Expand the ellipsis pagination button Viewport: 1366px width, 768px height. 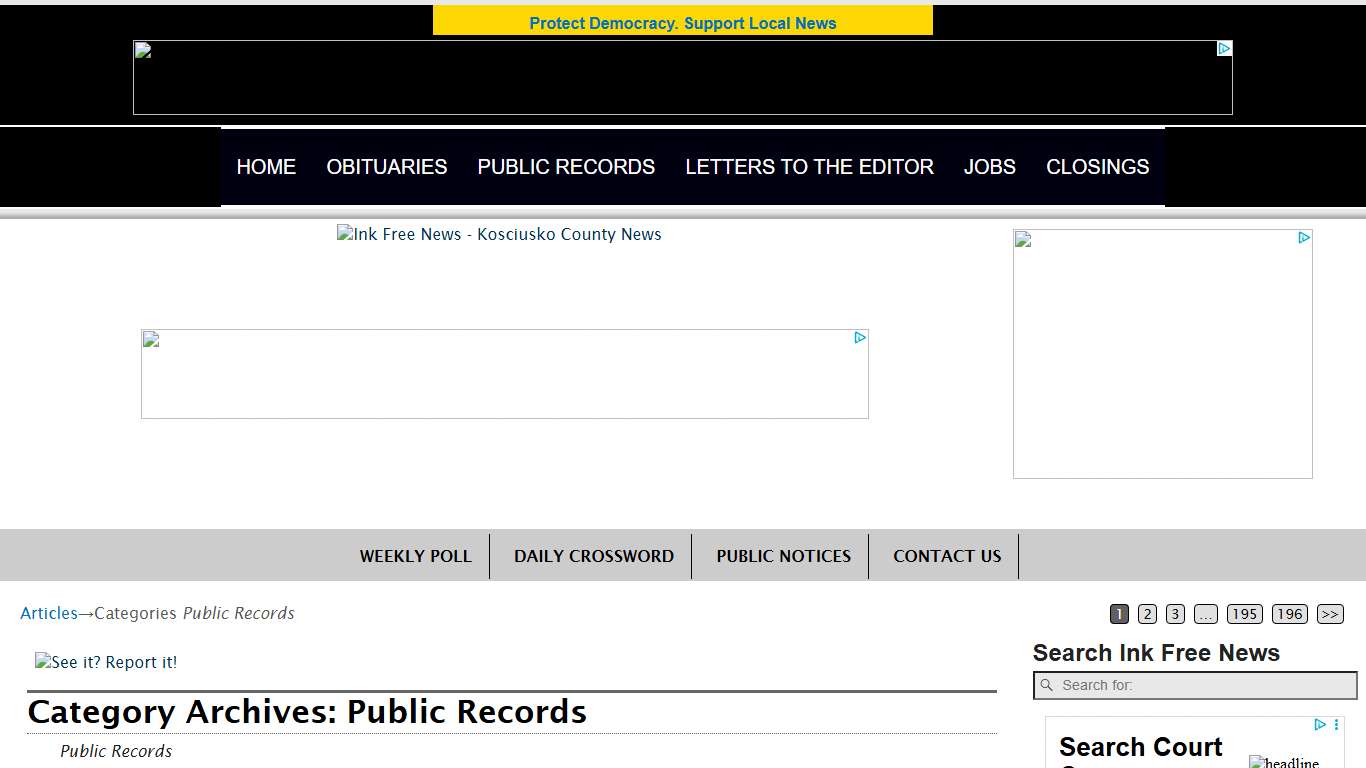(1206, 614)
